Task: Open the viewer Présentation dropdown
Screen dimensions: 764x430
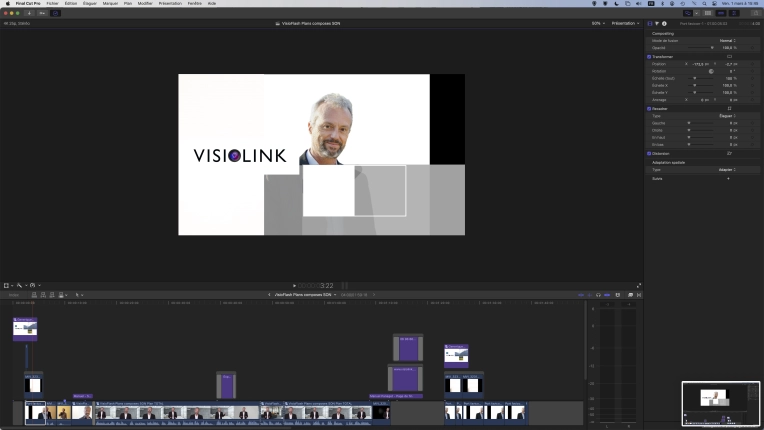Action: click(x=625, y=23)
